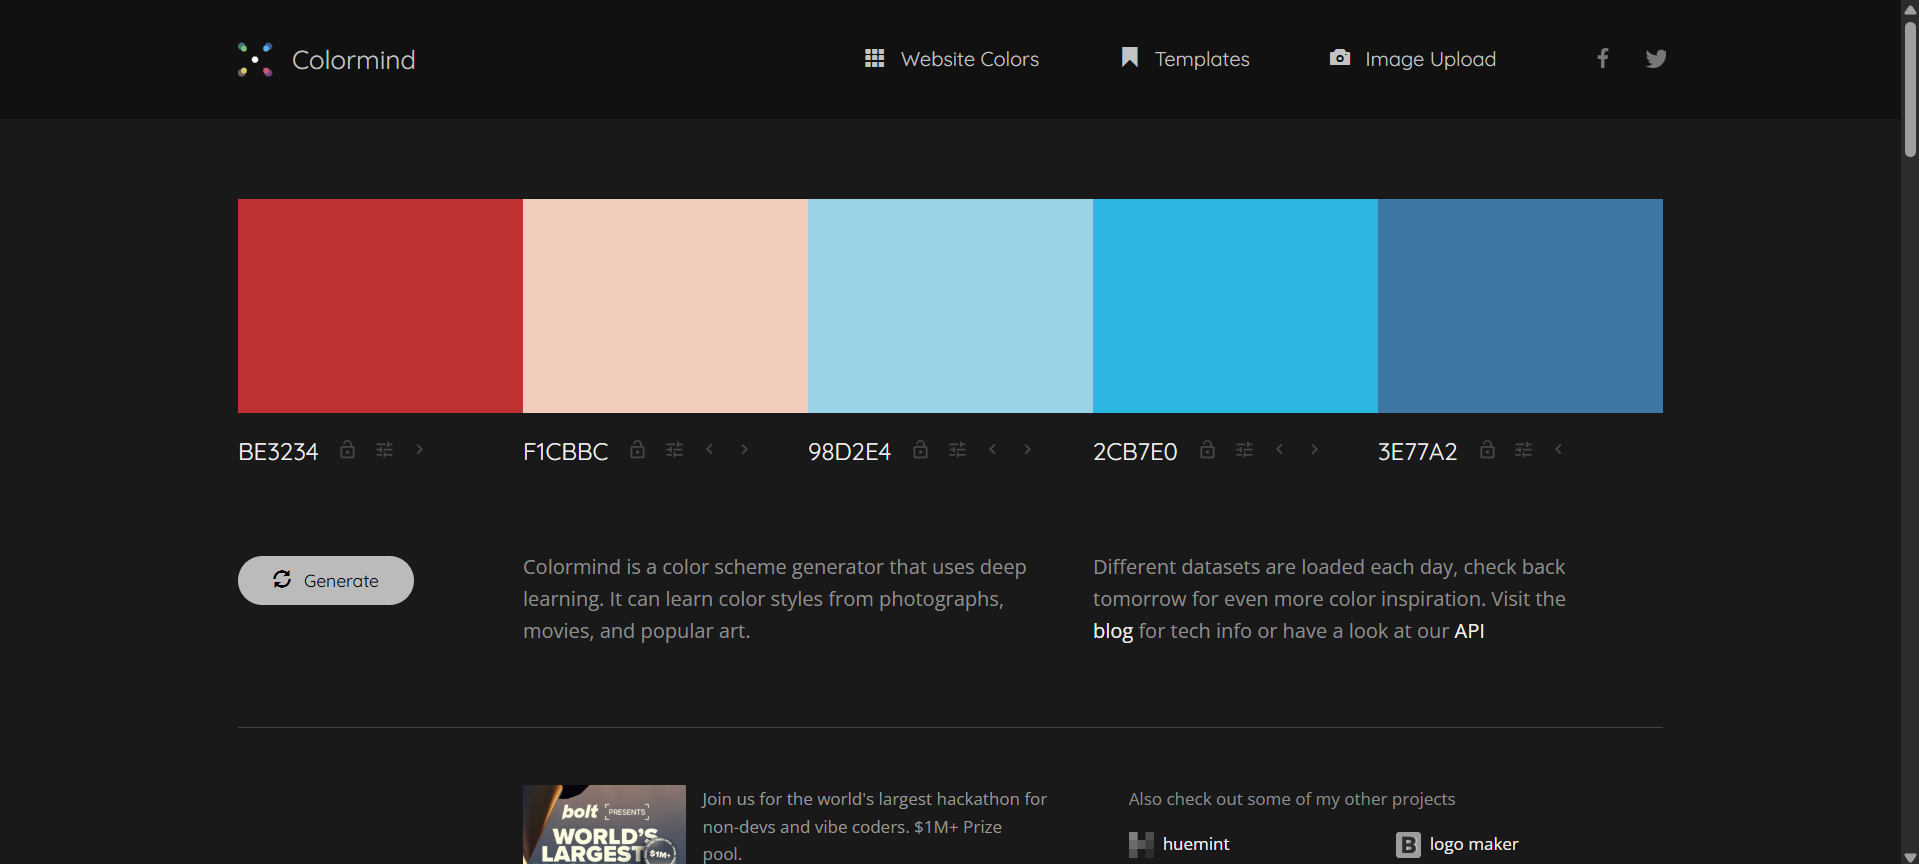Click the hex code 2CB7E0
The width and height of the screenshot is (1919, 864).
(1135, 452)
